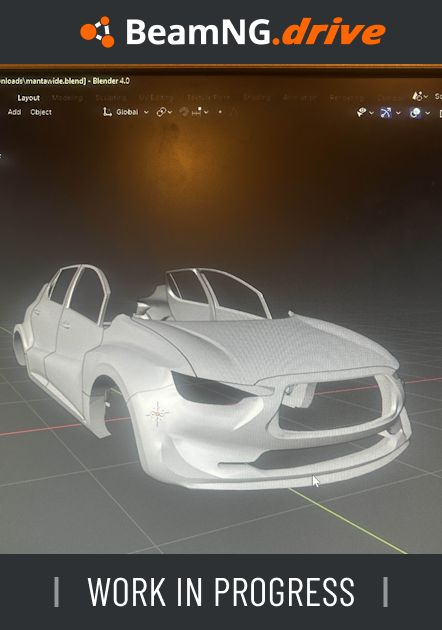The height and width of the screenshot is (630, 442).
Task: Open the Texture Paint workspace tab
Action: pos(208,98)
